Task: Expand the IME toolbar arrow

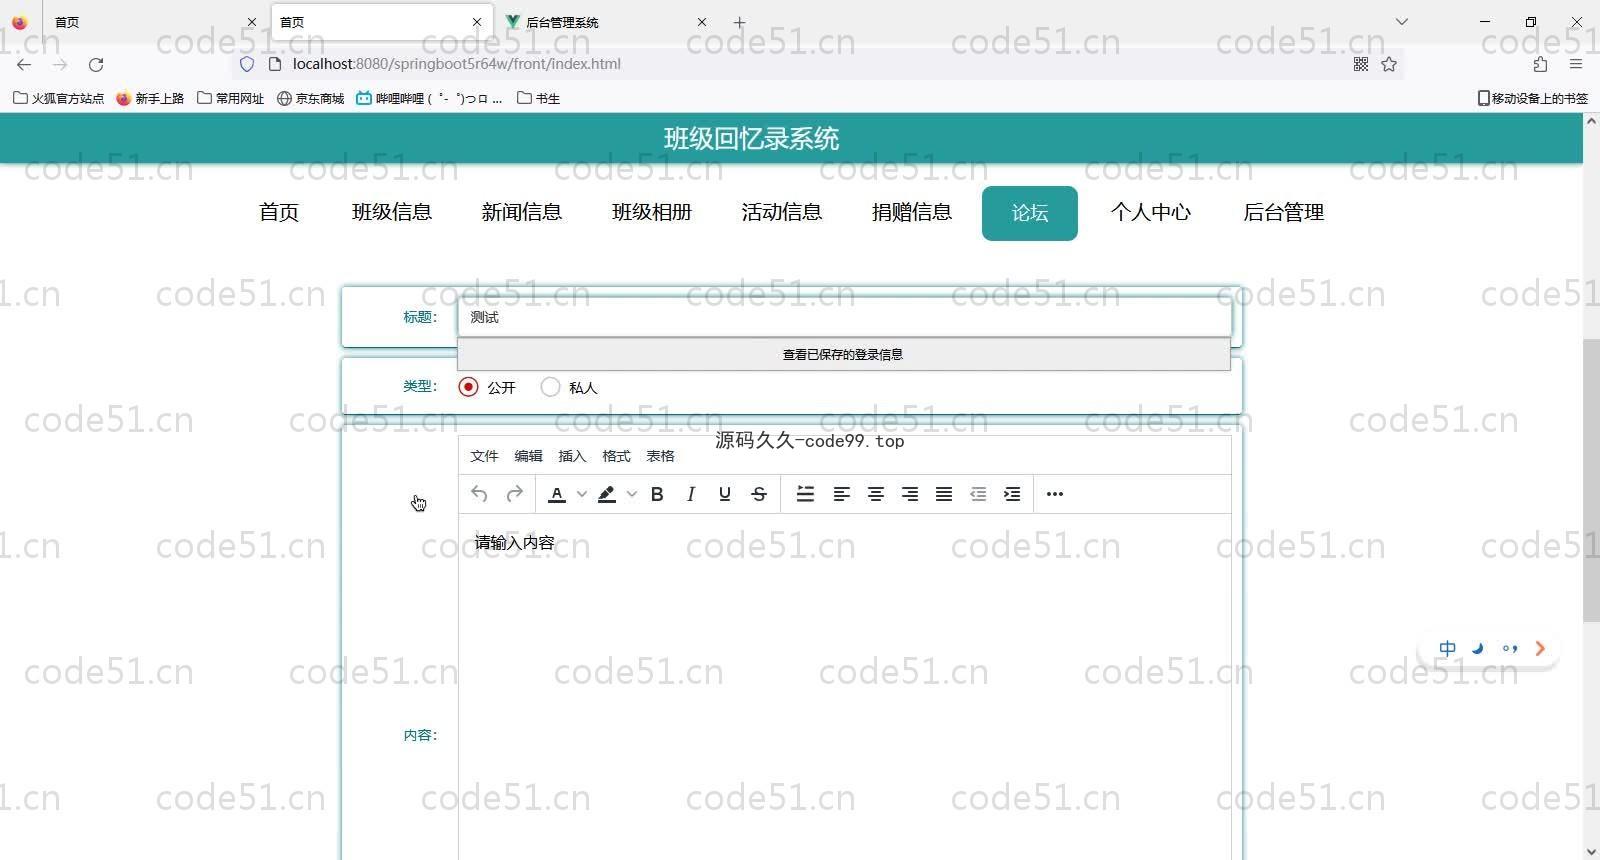Action: [1540, 648]
